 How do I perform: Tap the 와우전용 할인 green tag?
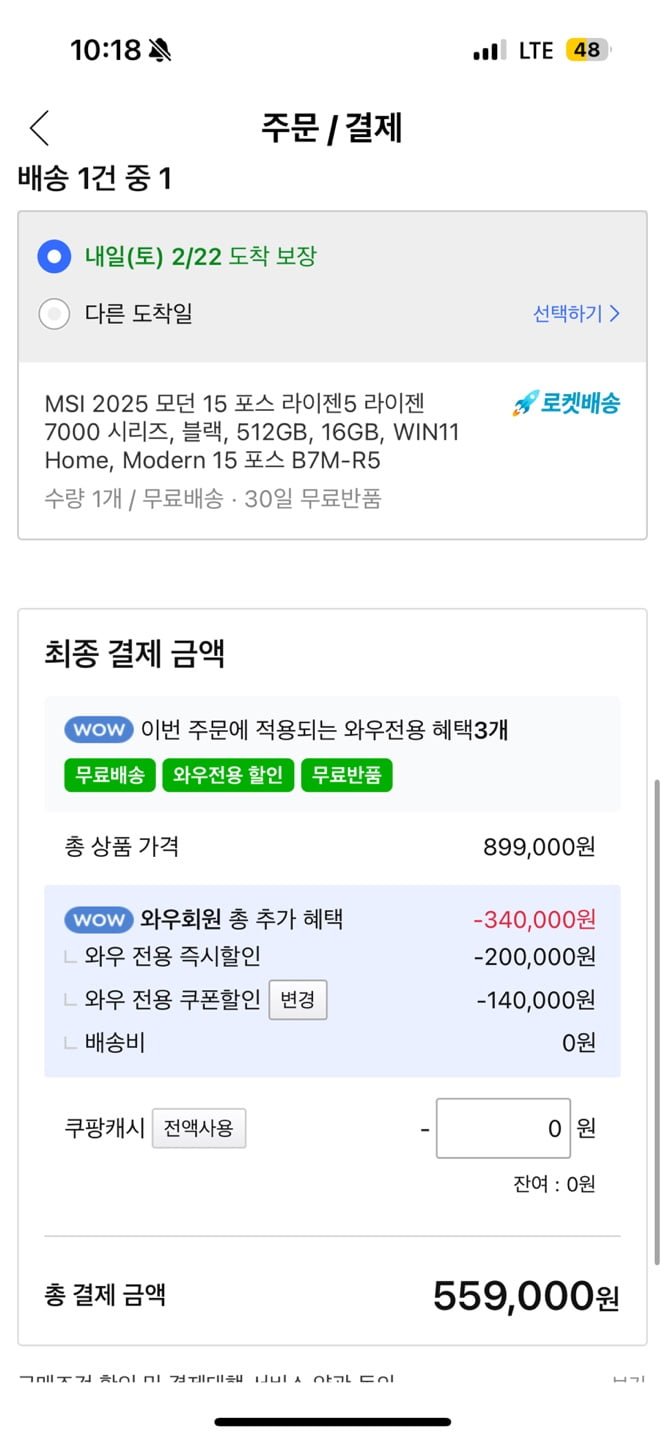(x=228, y=775)
